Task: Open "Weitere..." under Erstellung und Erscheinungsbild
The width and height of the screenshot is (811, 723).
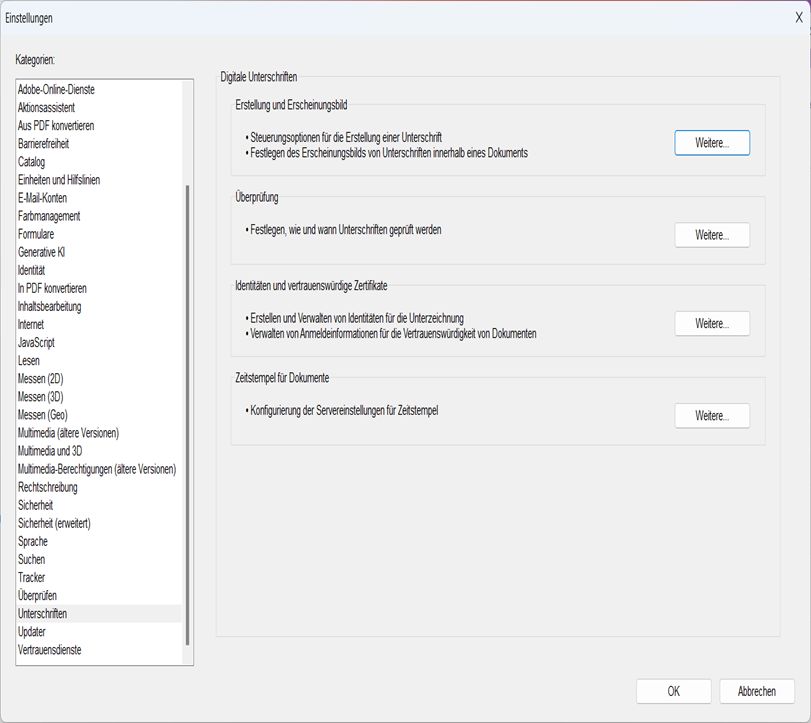Action: [710, 142]
